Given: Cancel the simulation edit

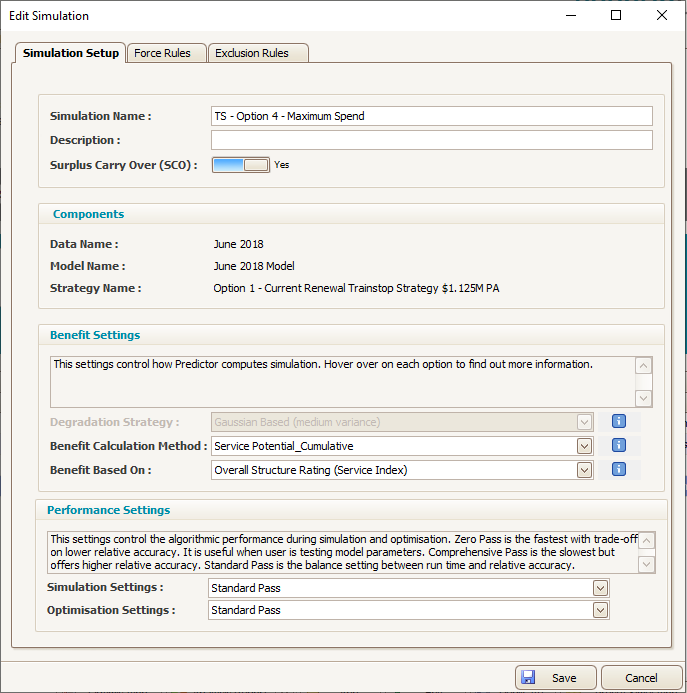Looking at the screenshot, I should pyautogui.click(x=641, y=678).
